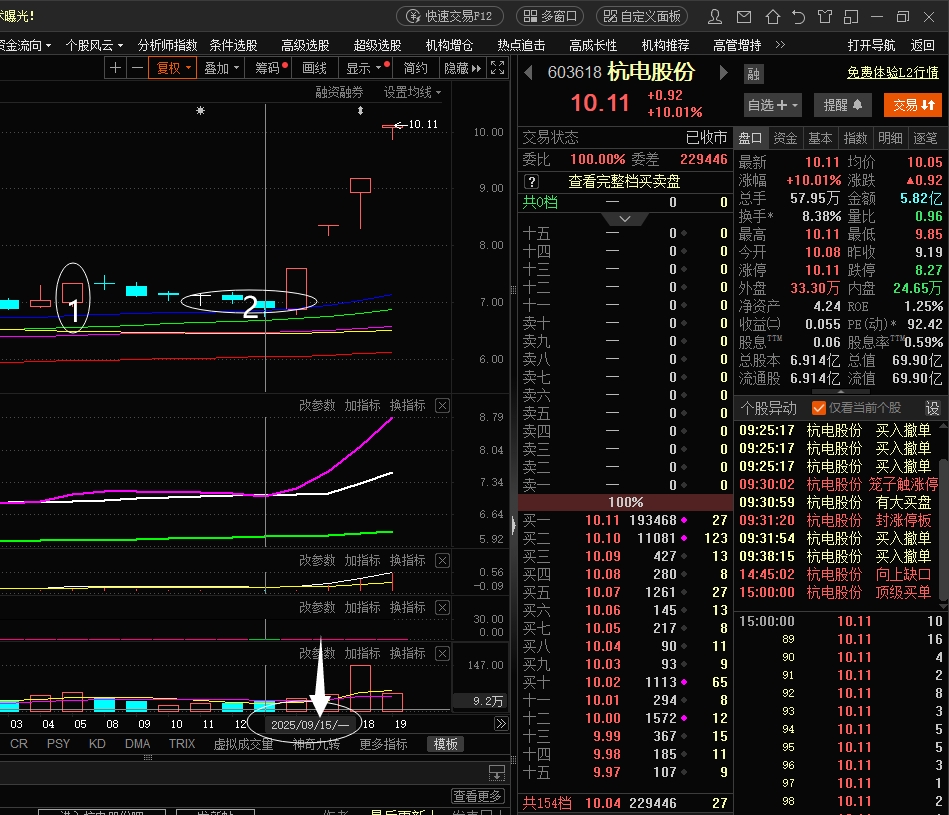Click 融资融券 label on chart
This screenshot has height=815, width=949.
point(339,93)
